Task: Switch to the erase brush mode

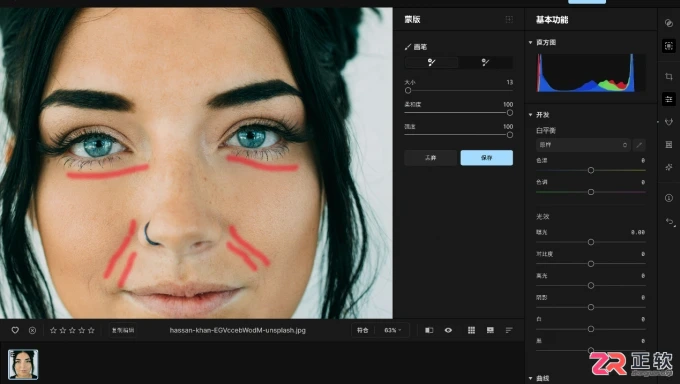Action: pyautogui.click(x=485, y=62)
